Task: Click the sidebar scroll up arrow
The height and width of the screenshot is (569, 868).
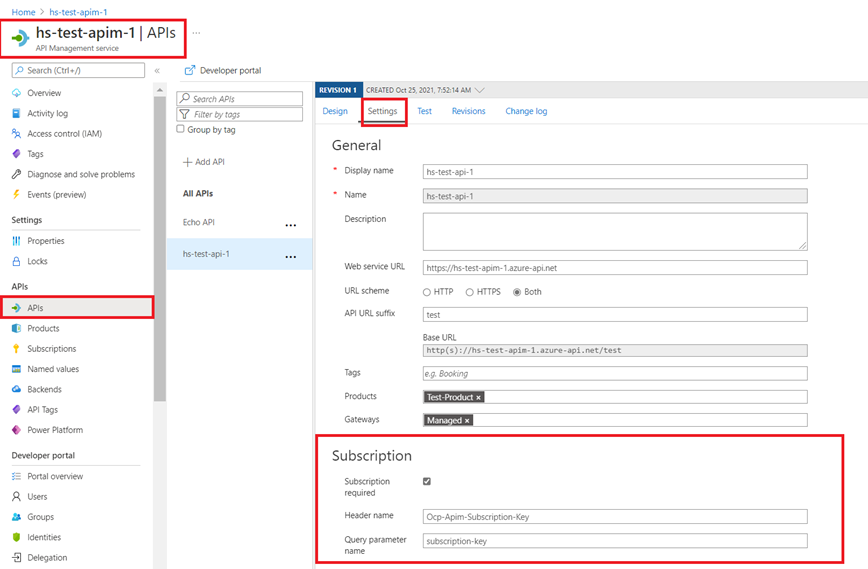Action: coord(160,90)
